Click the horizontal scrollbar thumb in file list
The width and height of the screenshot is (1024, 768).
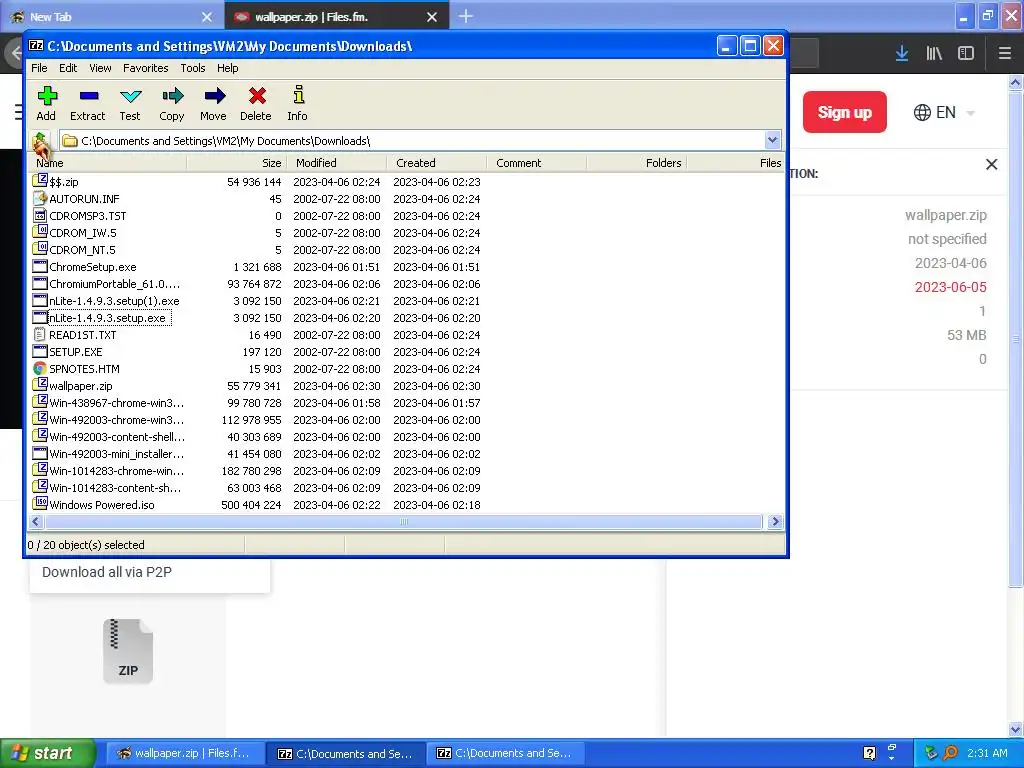[403, 521]
